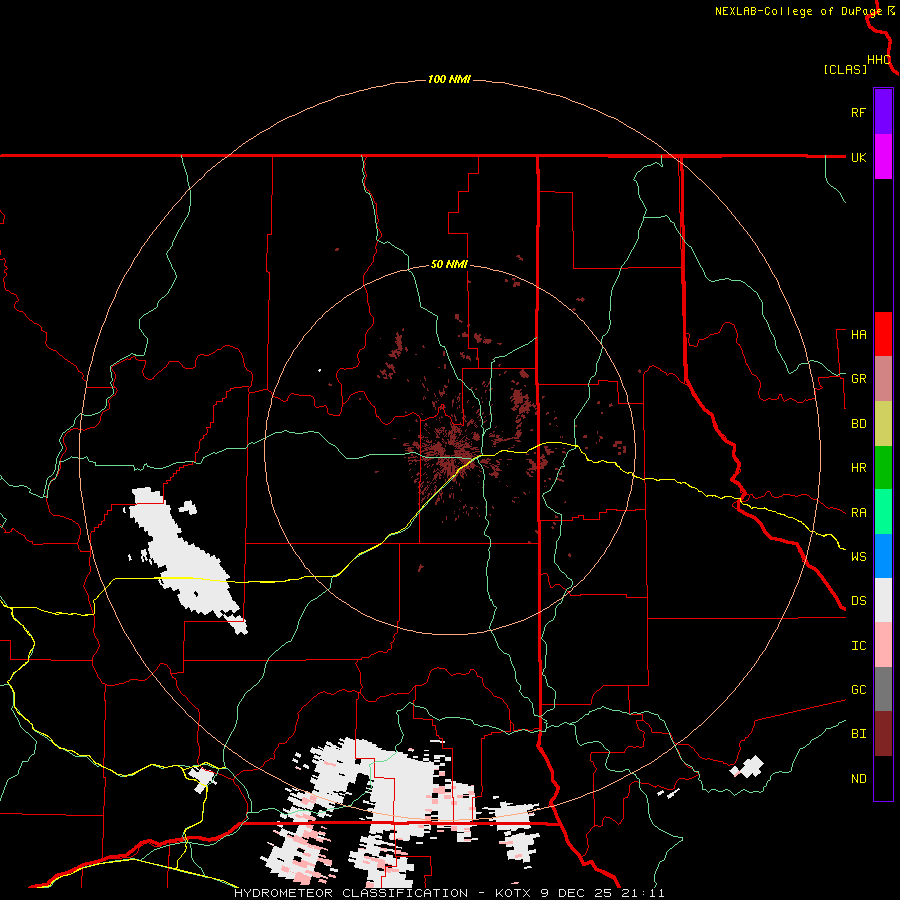Click the GC gray legend color swatch
The image size is (900, 900).
883,689
